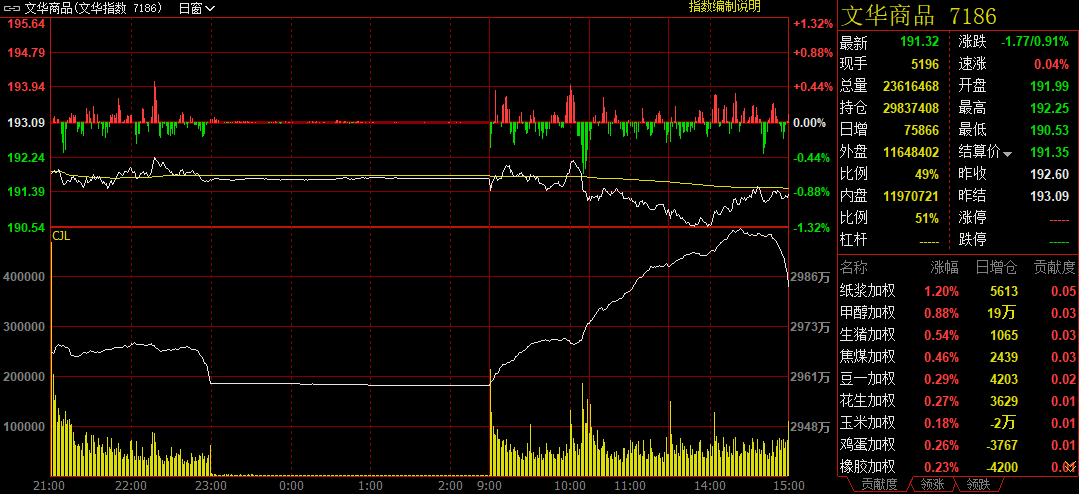Switch to the 领涨 tab
1079x494 pixels.
click(x=931, y=485)
